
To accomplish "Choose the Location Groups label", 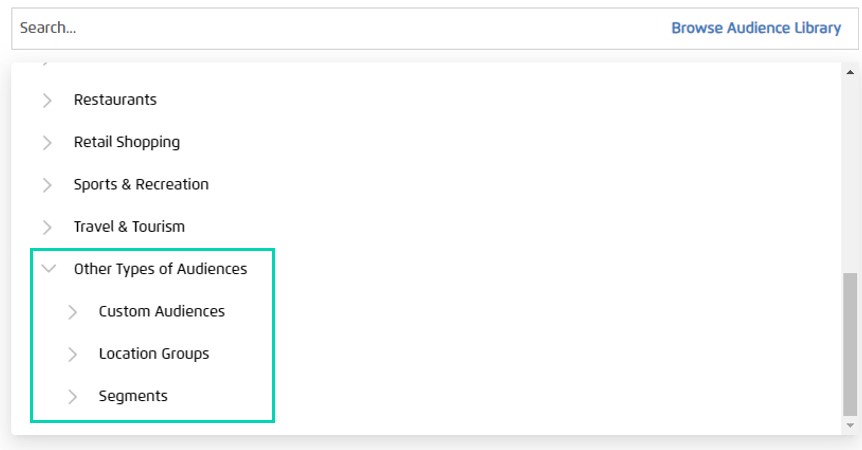I will 154,354.
